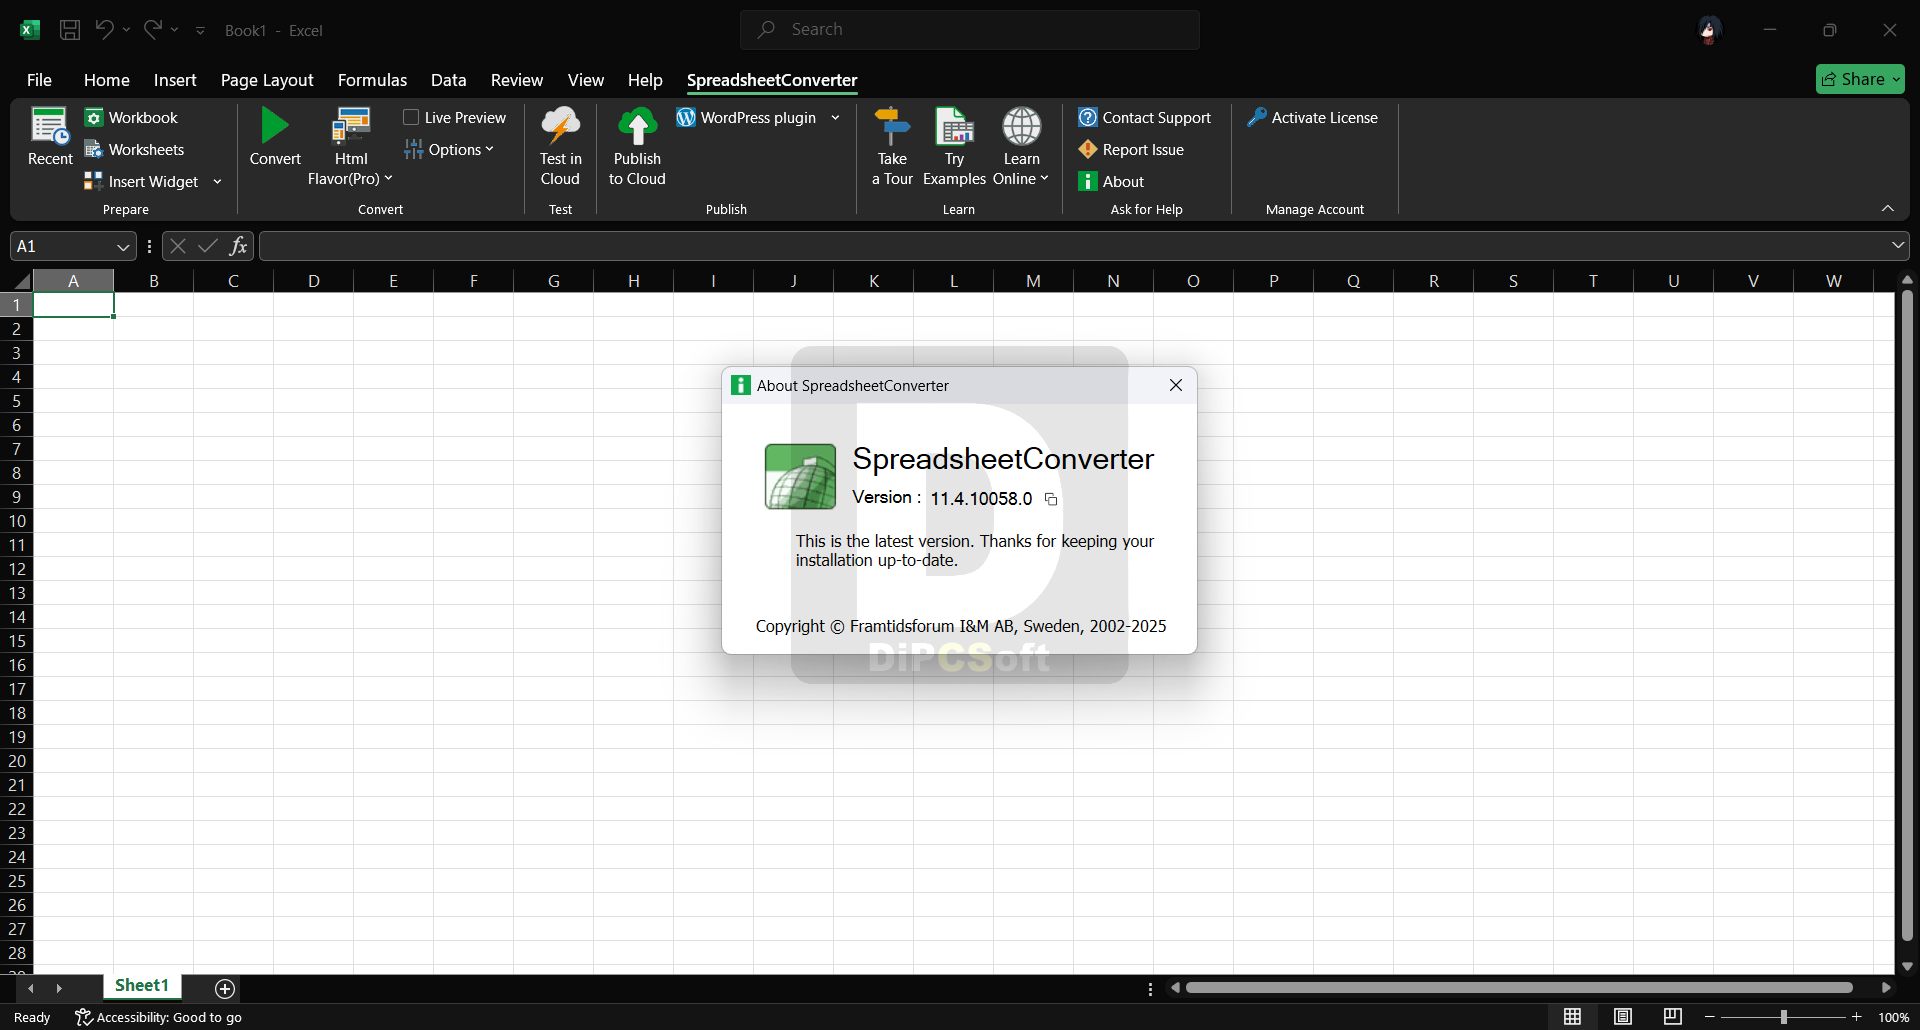The image size is (1920, 1030).
Task: Open the Review tab
Action: [x=517, y=80]
